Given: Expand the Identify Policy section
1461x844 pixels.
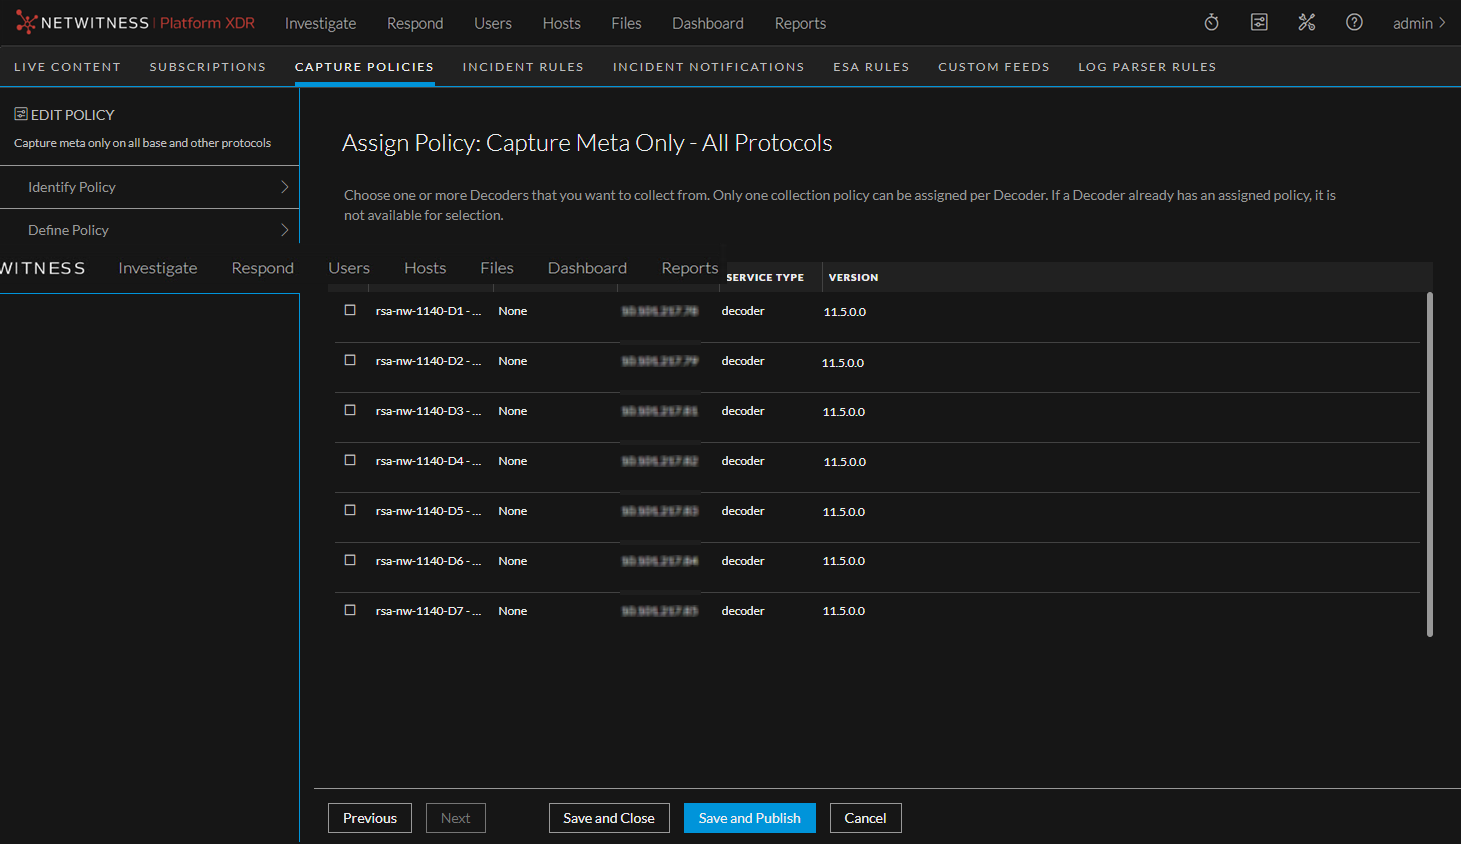Looking at the screenshot, I should [150, 187].
